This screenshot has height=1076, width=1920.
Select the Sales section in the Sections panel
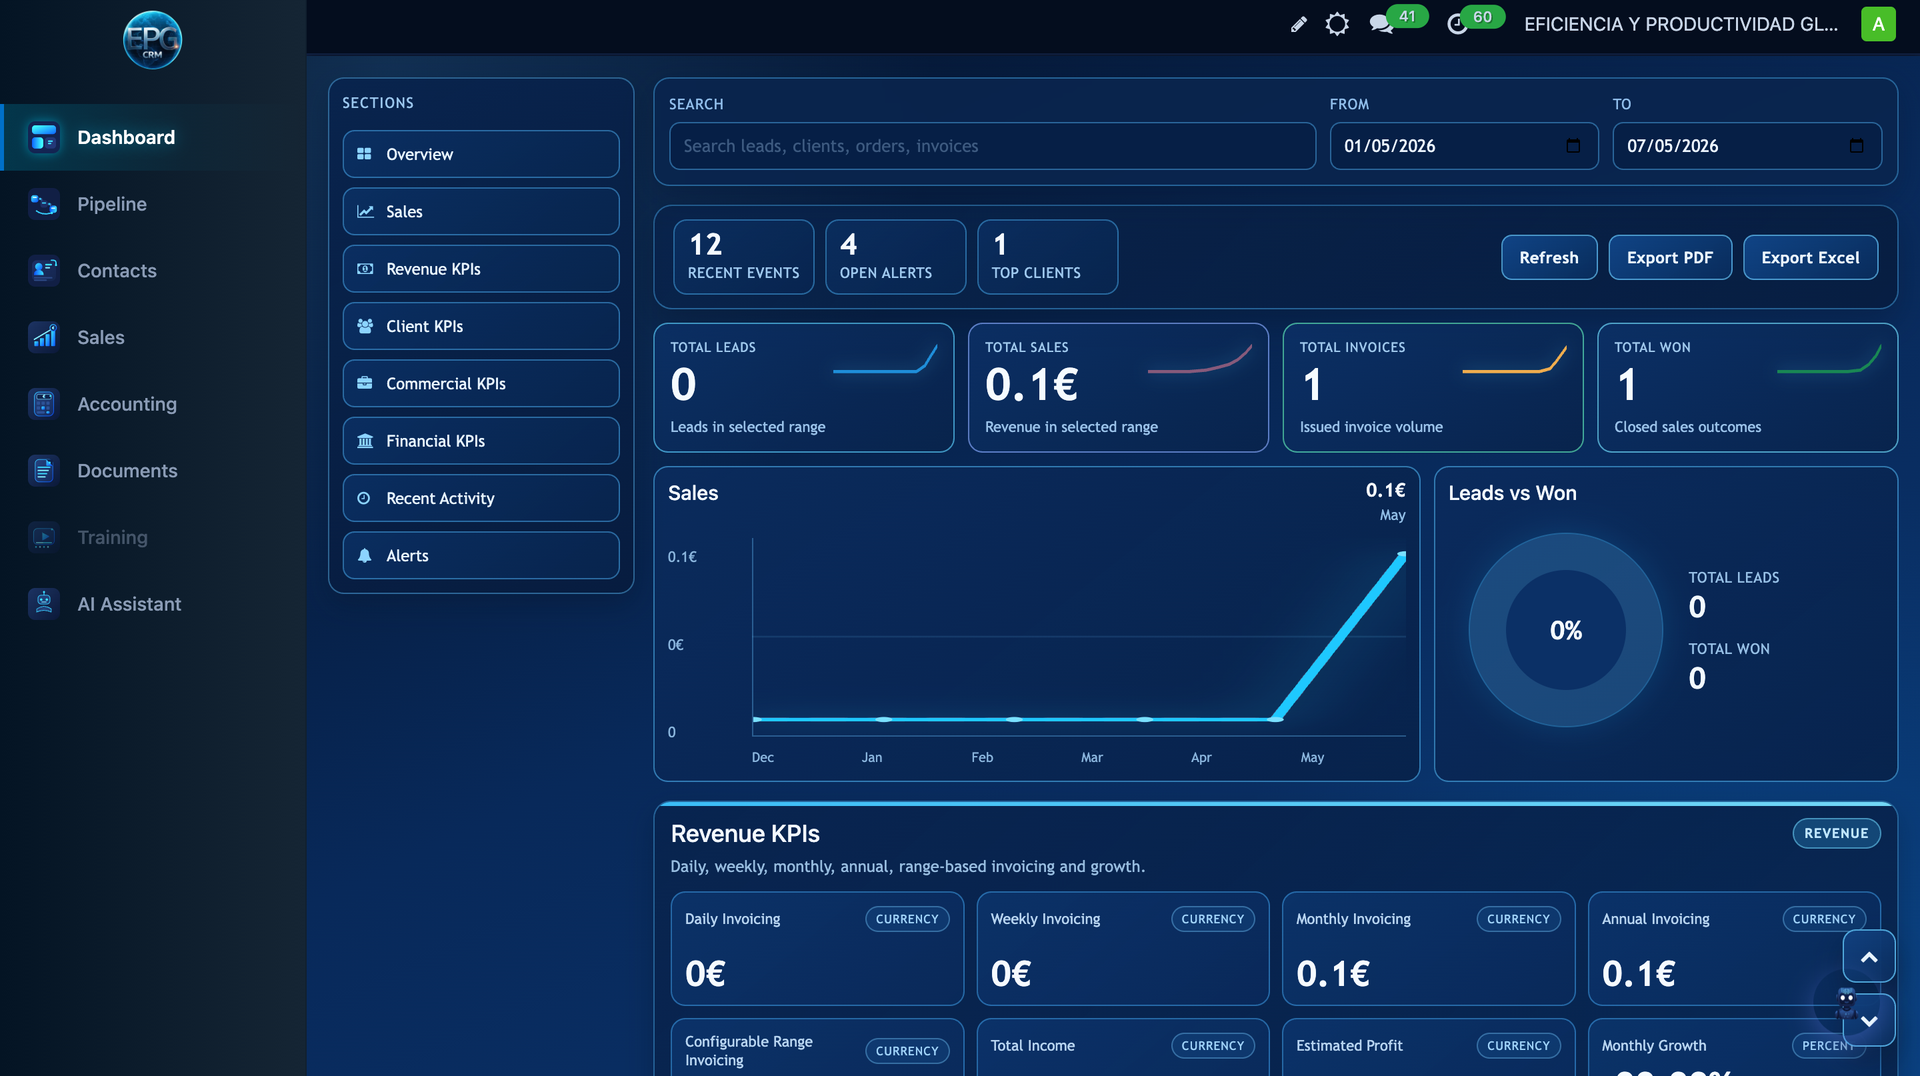coord(481,211)
